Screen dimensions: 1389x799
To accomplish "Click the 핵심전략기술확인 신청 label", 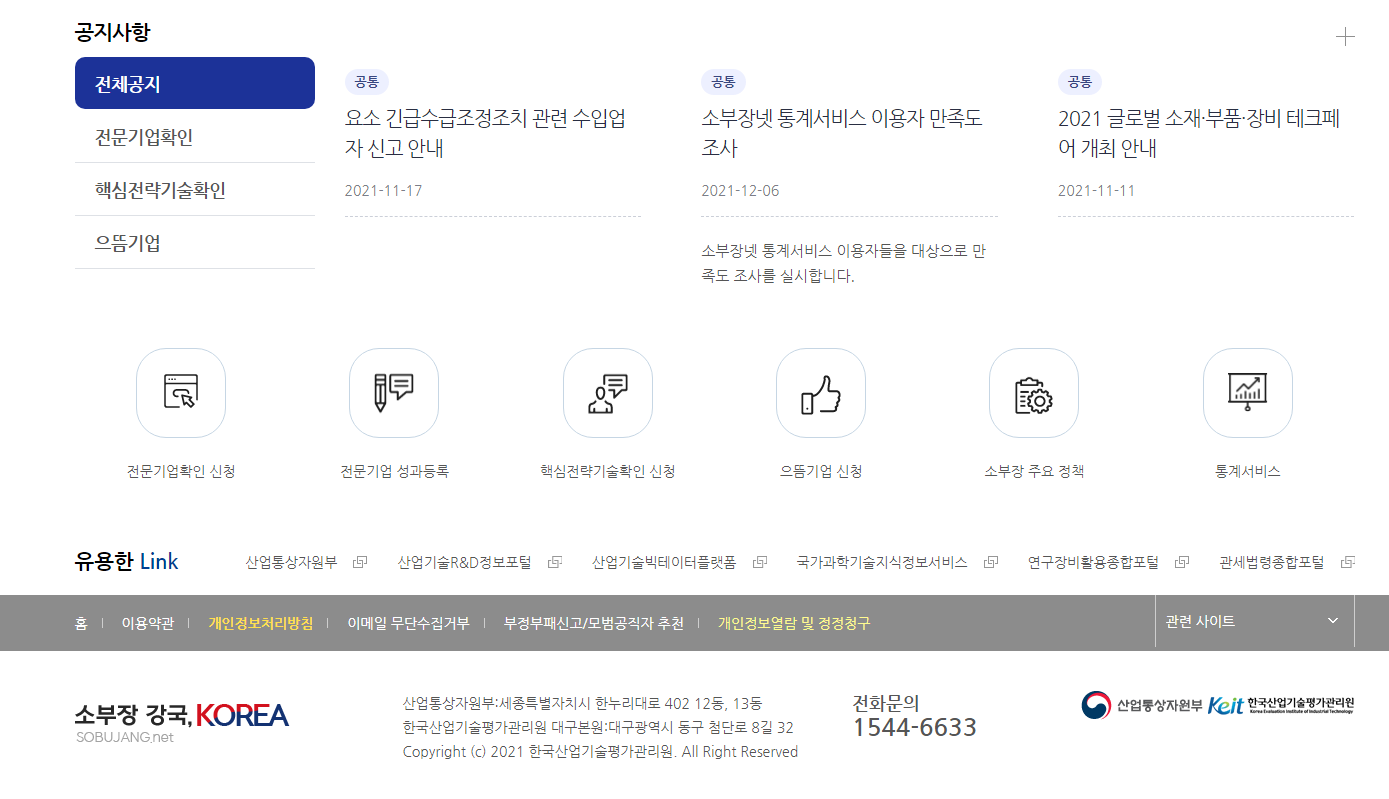I will (x=608, y=471).
